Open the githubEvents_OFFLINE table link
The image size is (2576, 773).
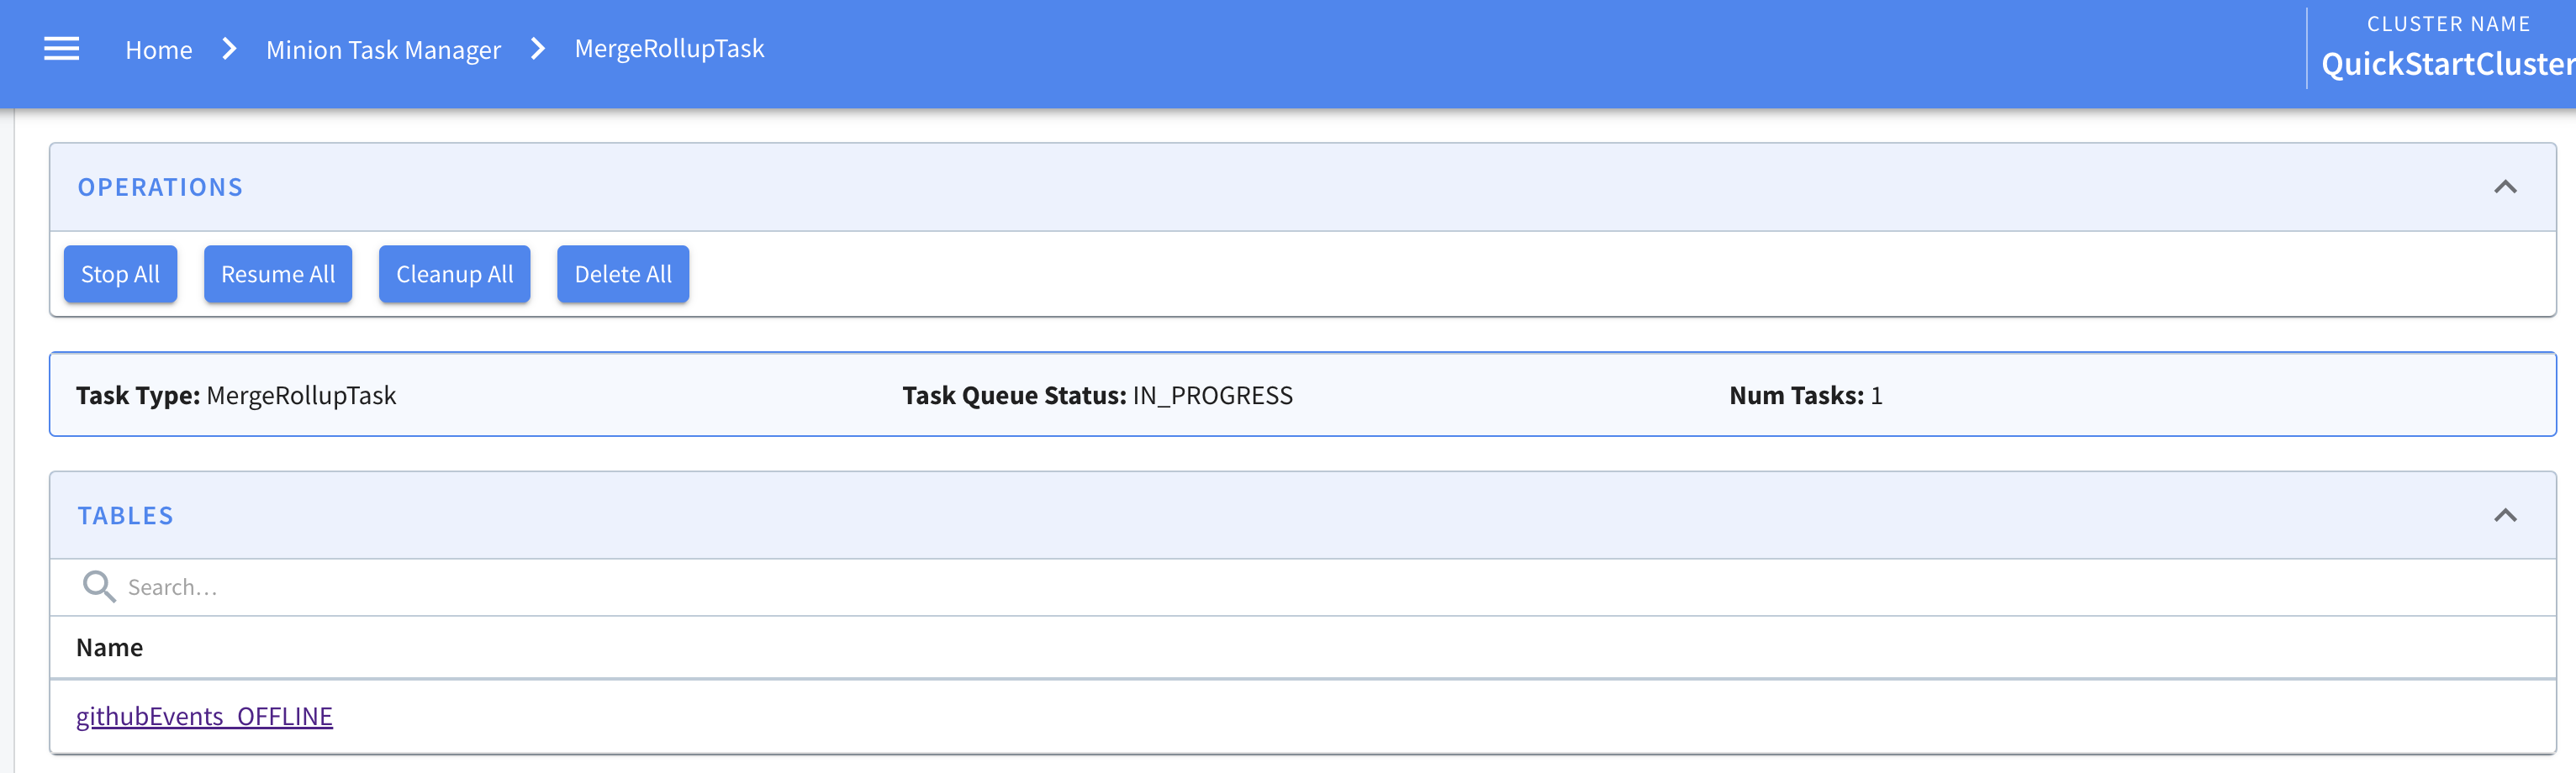tap(204, 716)
